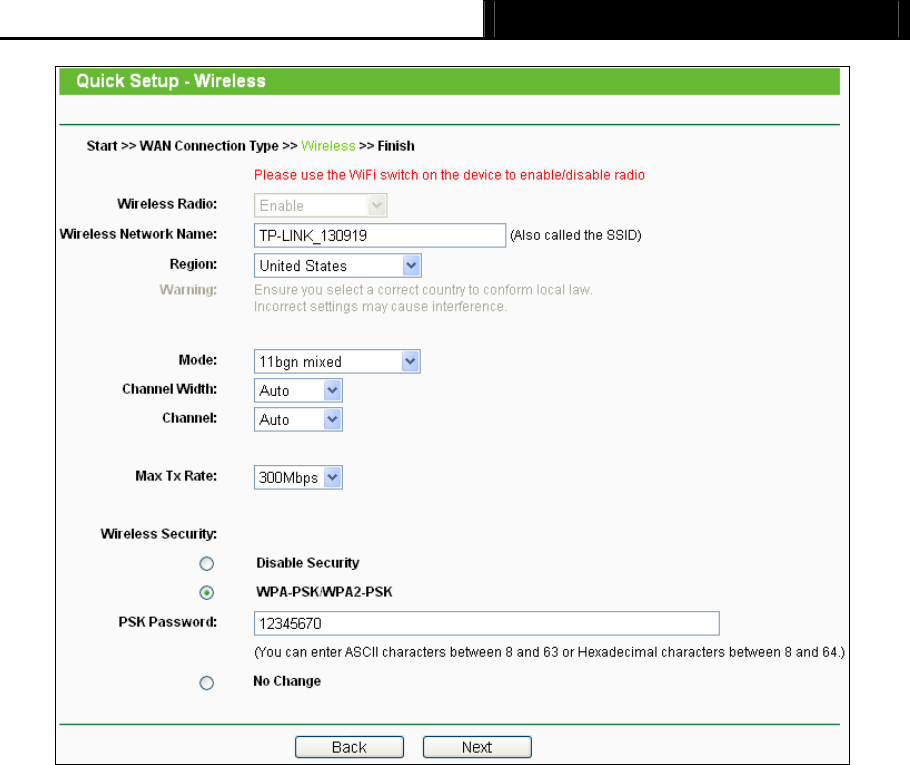The width and height of the screenshot is (910, 765).
Task: Click the red WiFi switch notice text
Action: [x=449, y=175]
